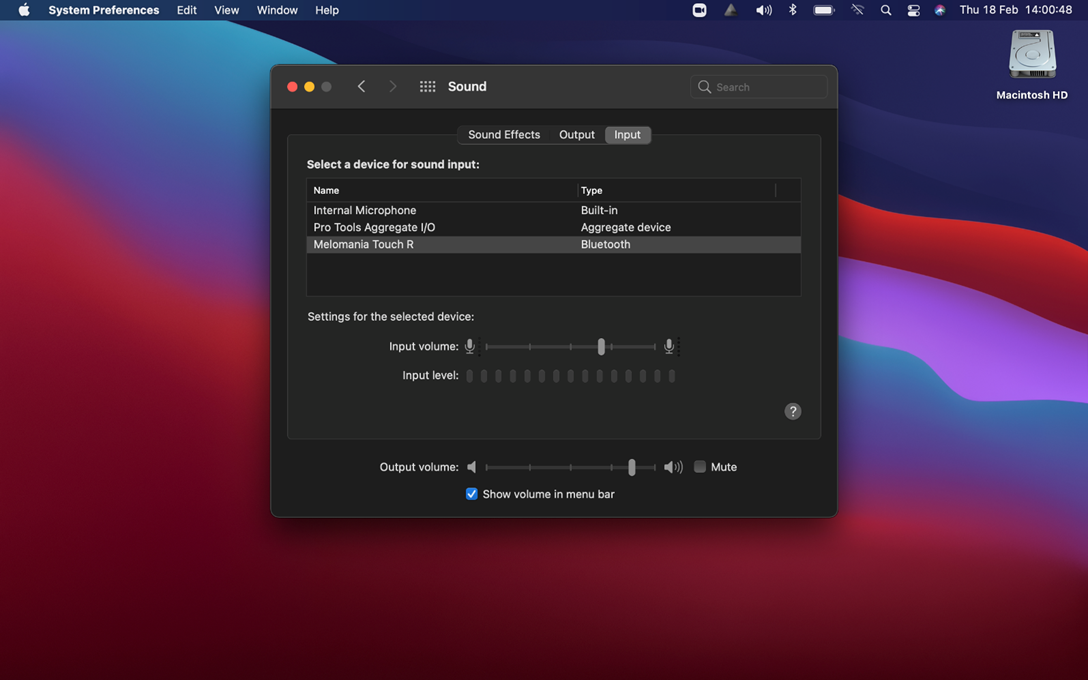Open the Spotlight search magnifier icon

(x=885, y=10)
